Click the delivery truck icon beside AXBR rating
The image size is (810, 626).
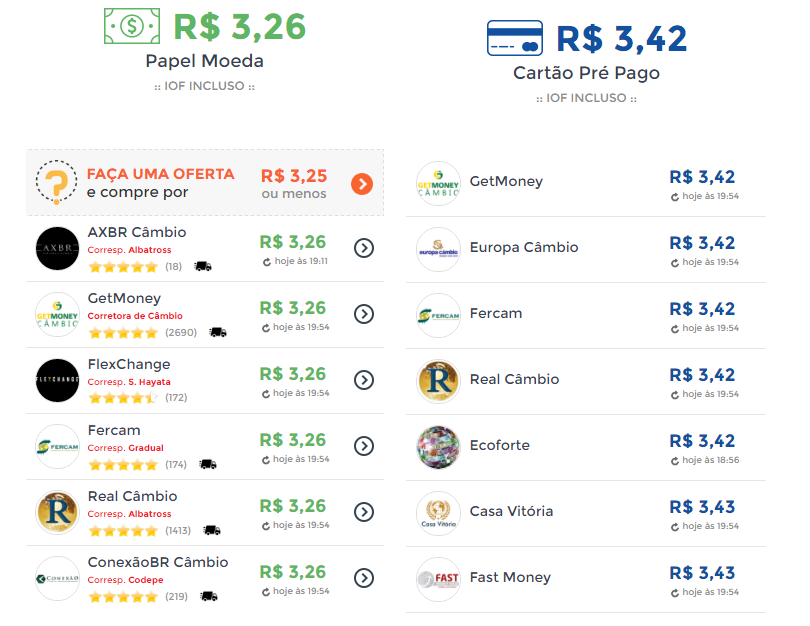203,266
